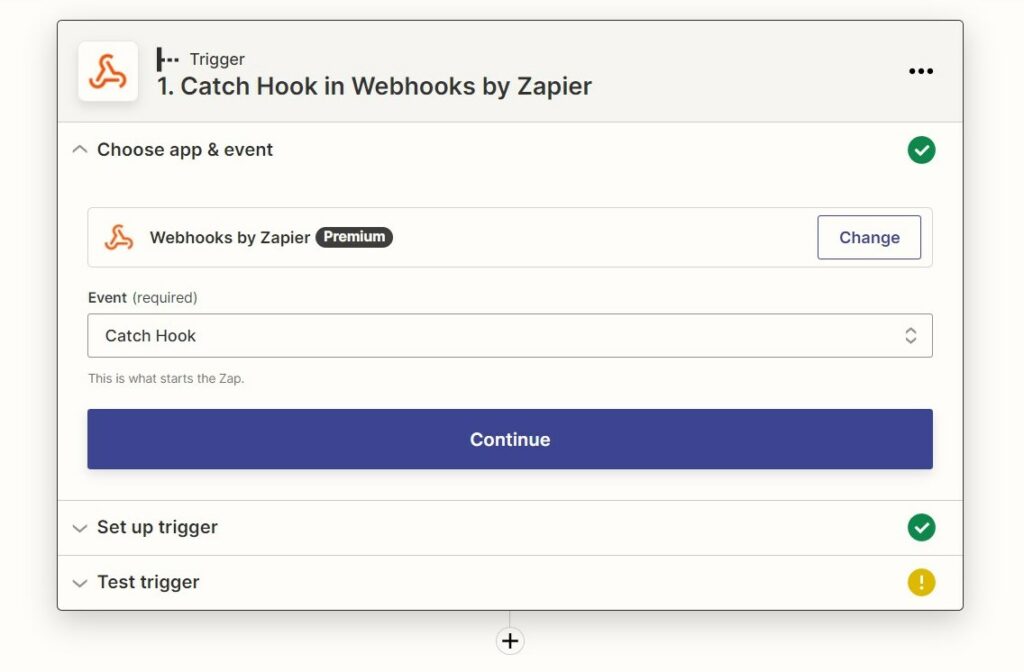Click the green check beside Set up trigger
The height and width of the screenshot is (672, 1024).
click(x=921, y=528)
